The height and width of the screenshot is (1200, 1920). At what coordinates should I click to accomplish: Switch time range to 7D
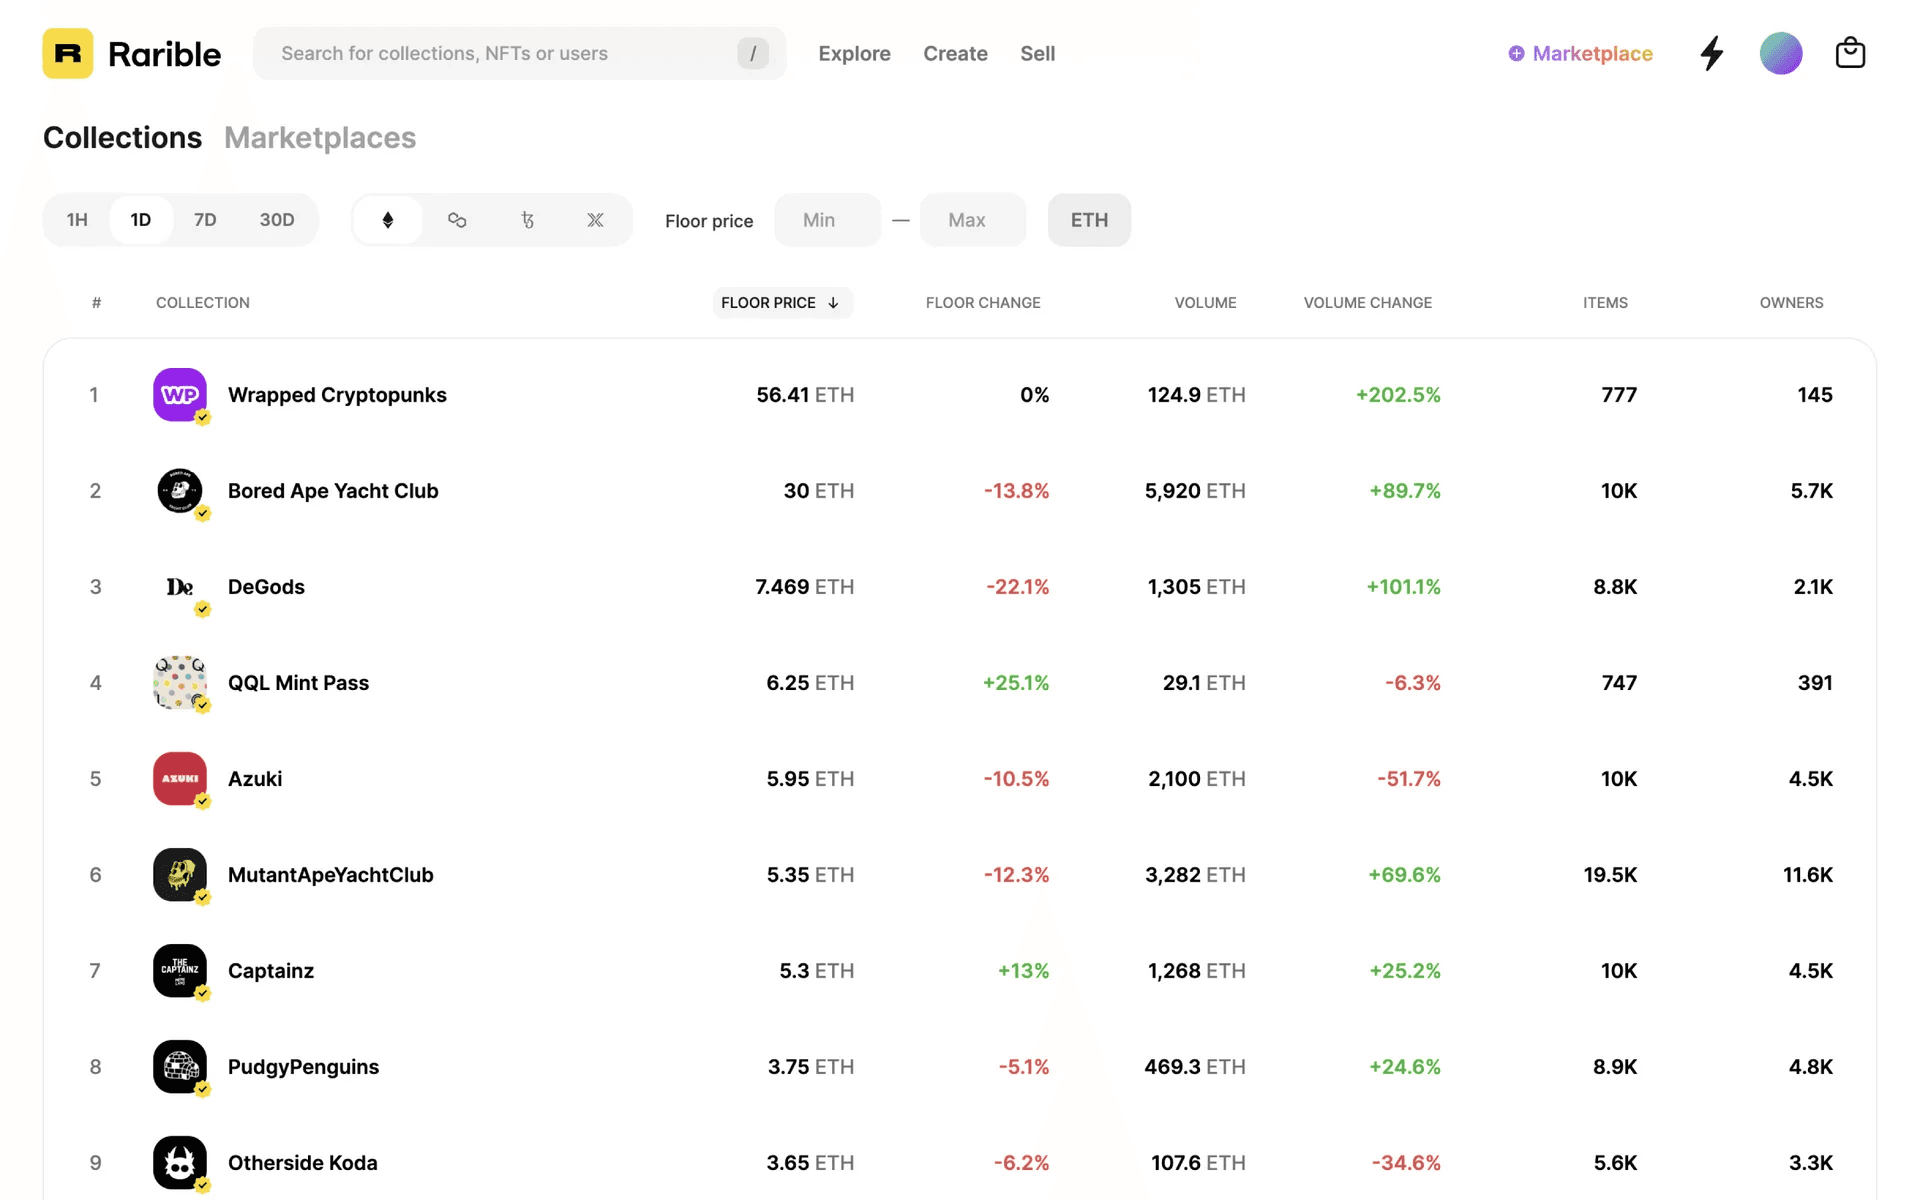pos(205,220)
